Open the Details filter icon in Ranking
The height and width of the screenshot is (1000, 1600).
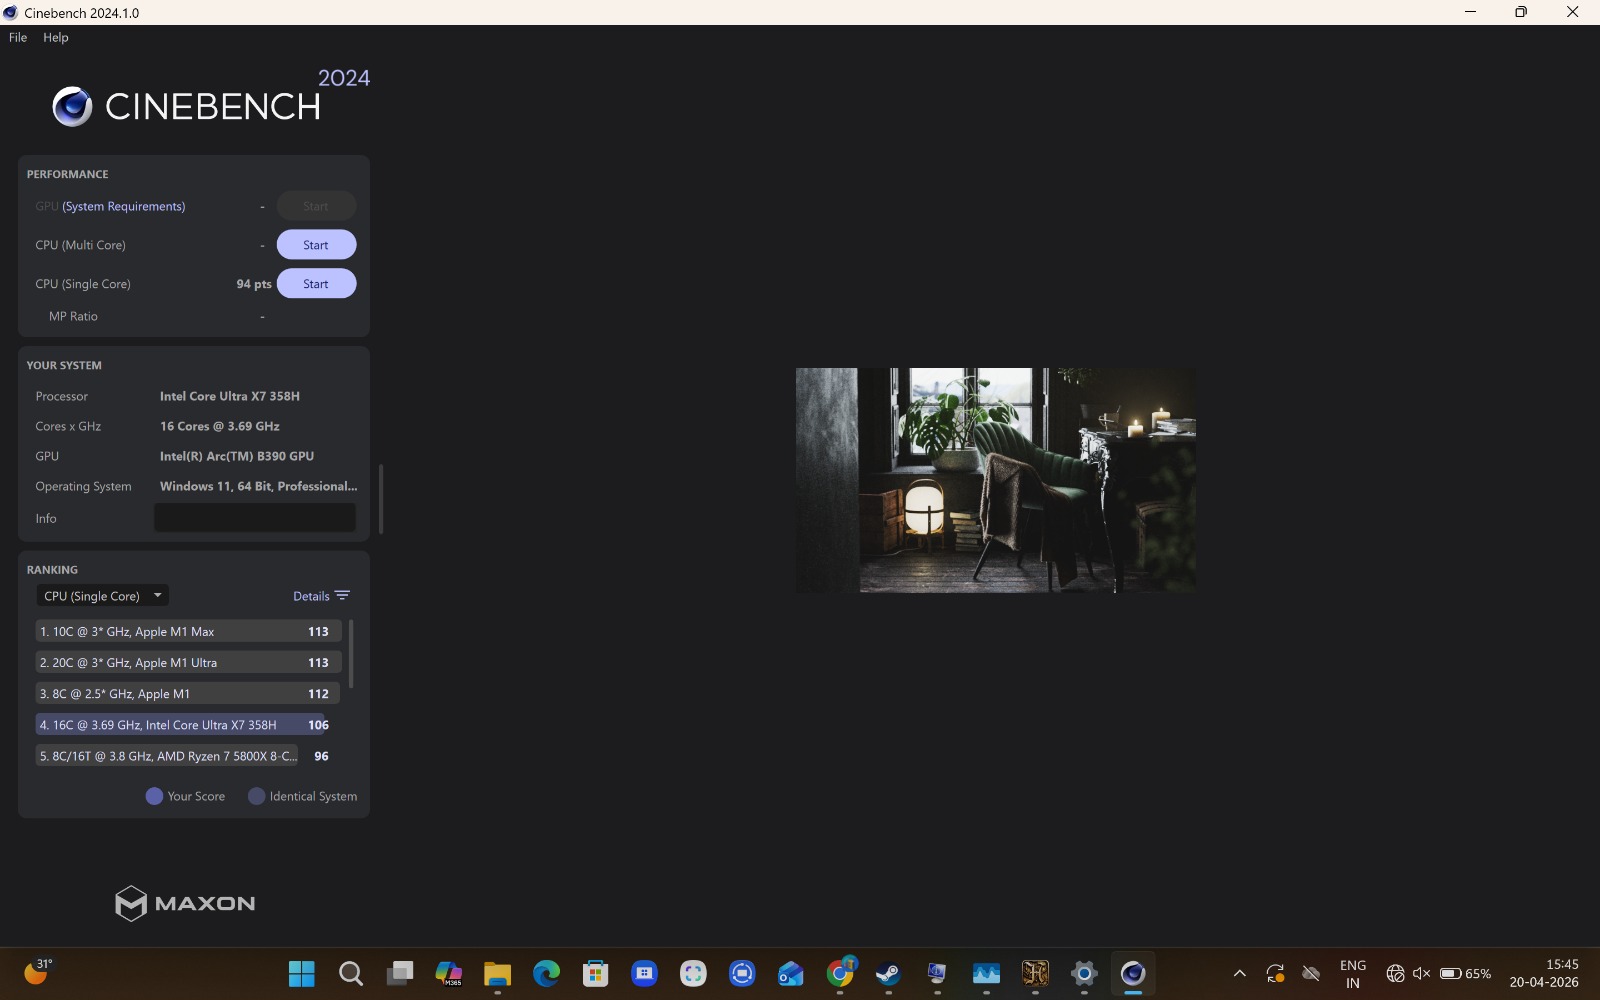[342, 596]
